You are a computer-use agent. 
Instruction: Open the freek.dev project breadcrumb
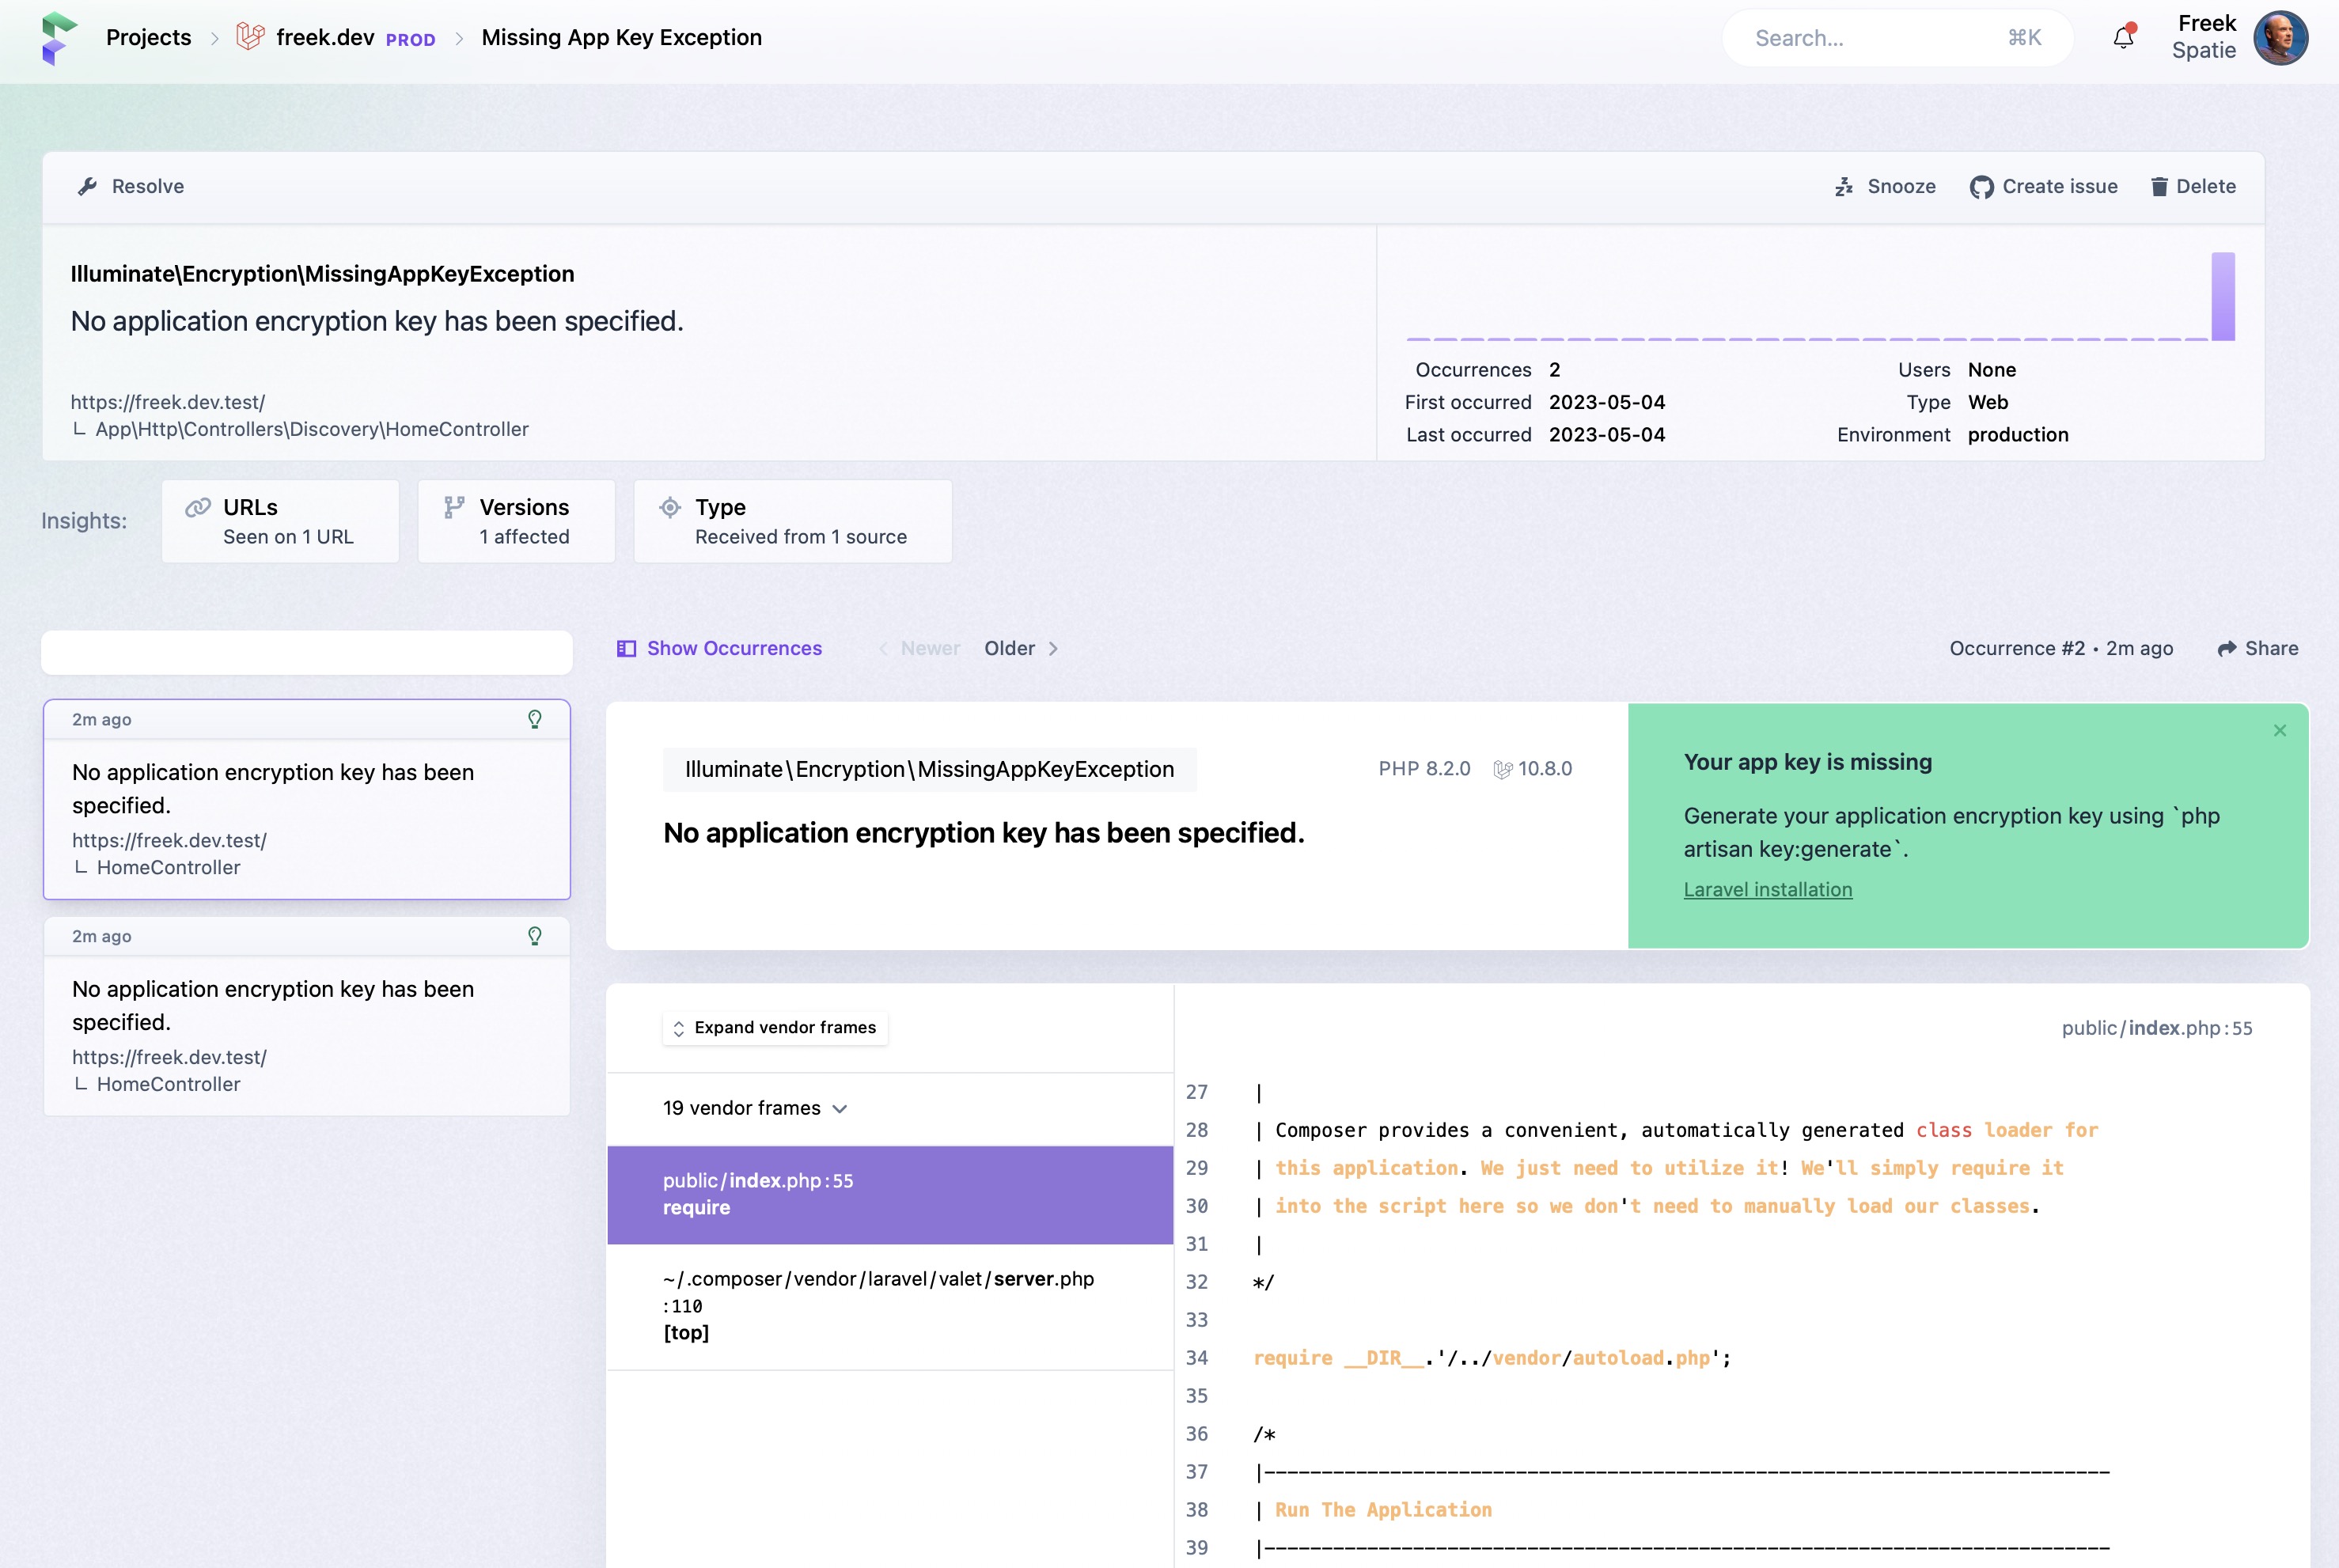[325, 37]
